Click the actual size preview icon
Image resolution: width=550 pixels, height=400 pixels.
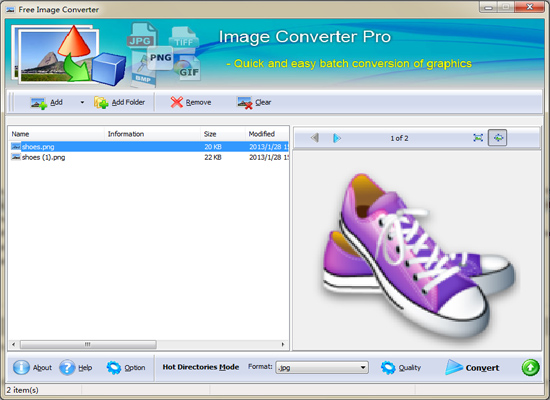[478, 138]
